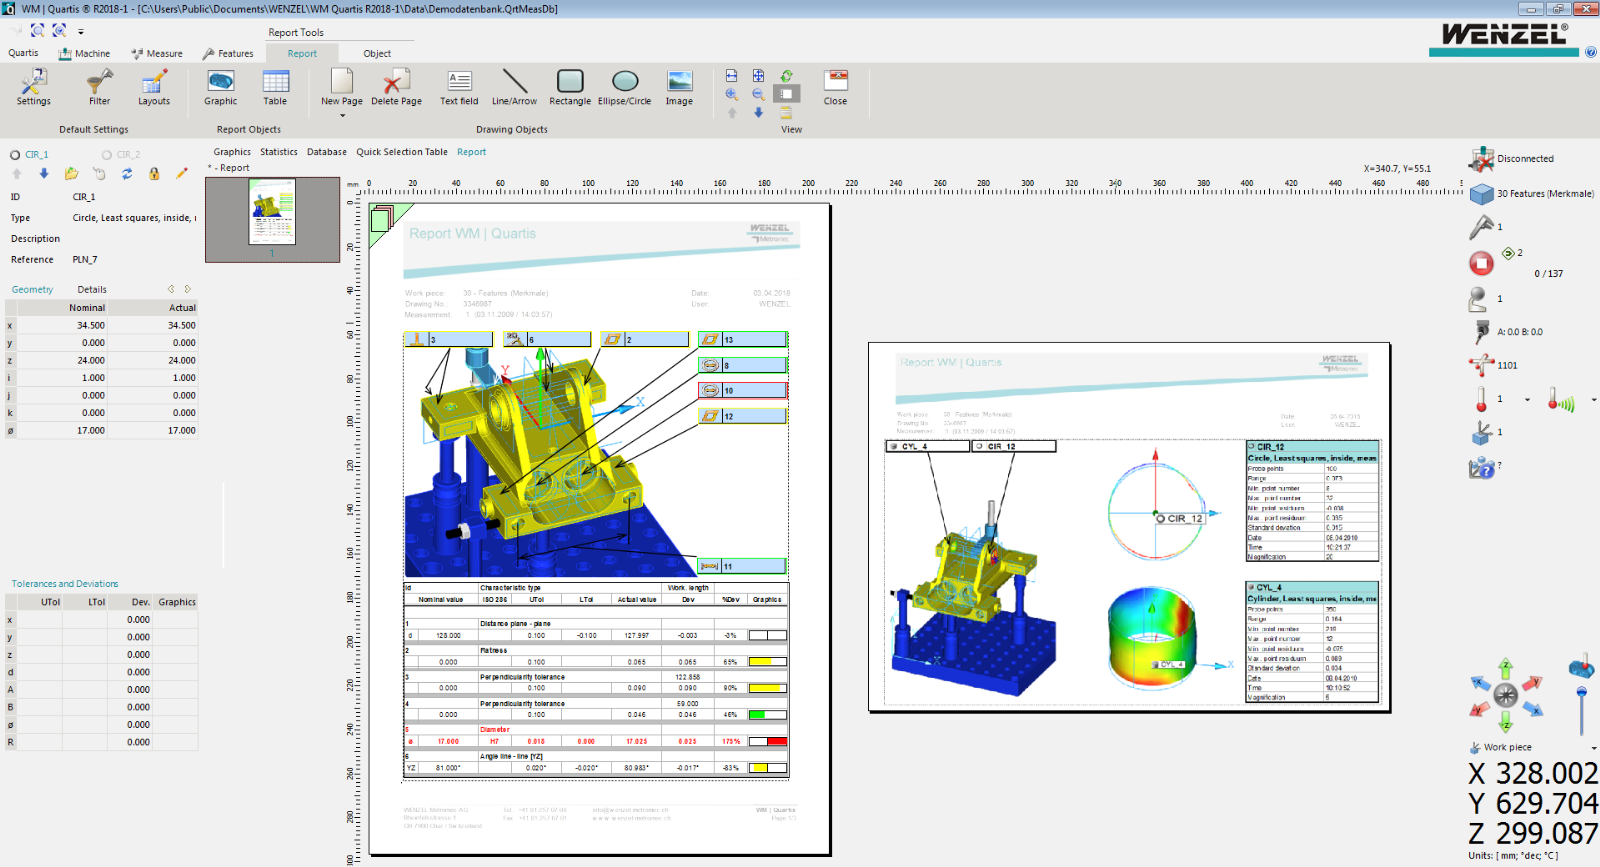Open the Statistics tab
The height and width of the screenshot is (867, 1600).
tap(278, 152)
